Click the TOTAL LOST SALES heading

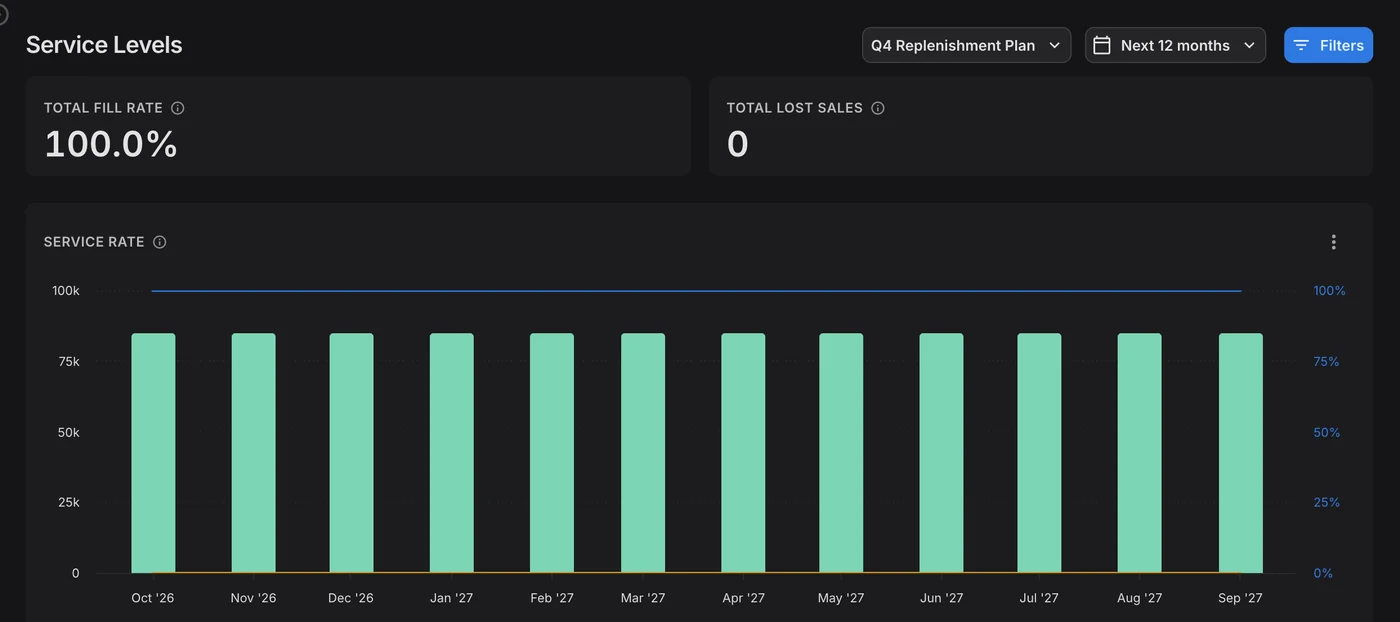(x=795, y=108)
